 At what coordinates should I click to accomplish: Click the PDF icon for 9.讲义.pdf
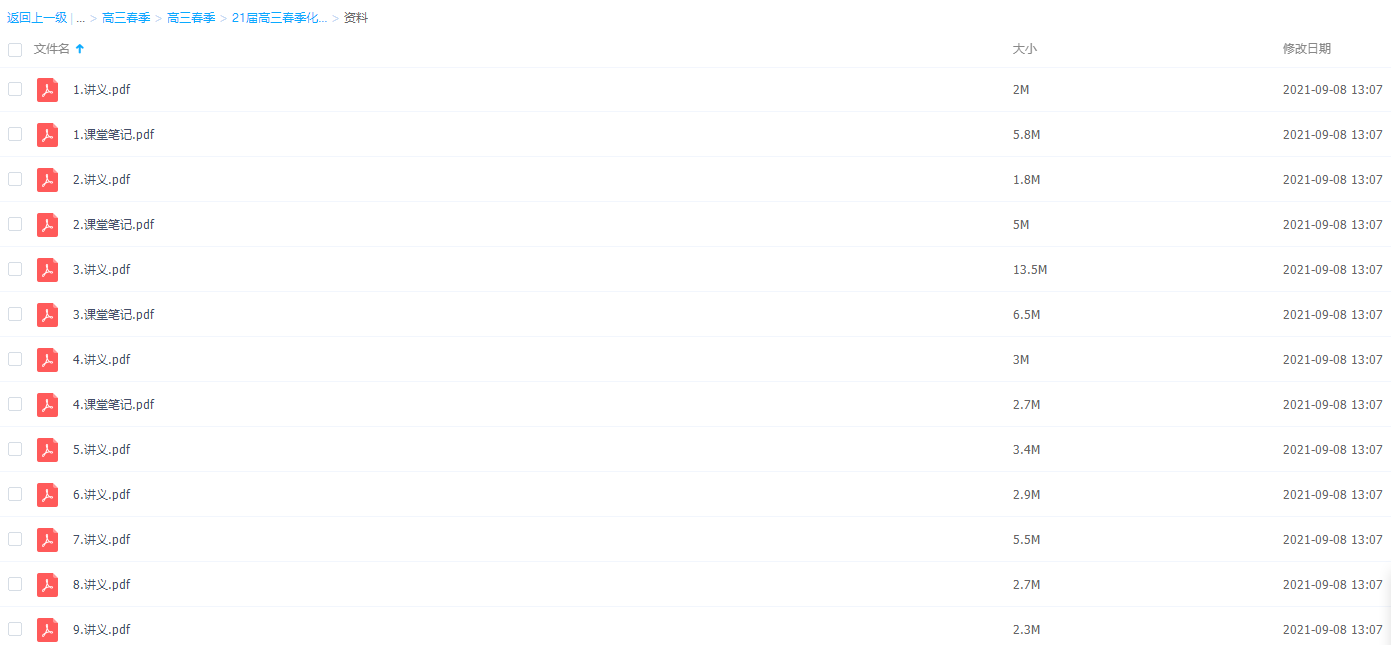[x=47, y=630]
